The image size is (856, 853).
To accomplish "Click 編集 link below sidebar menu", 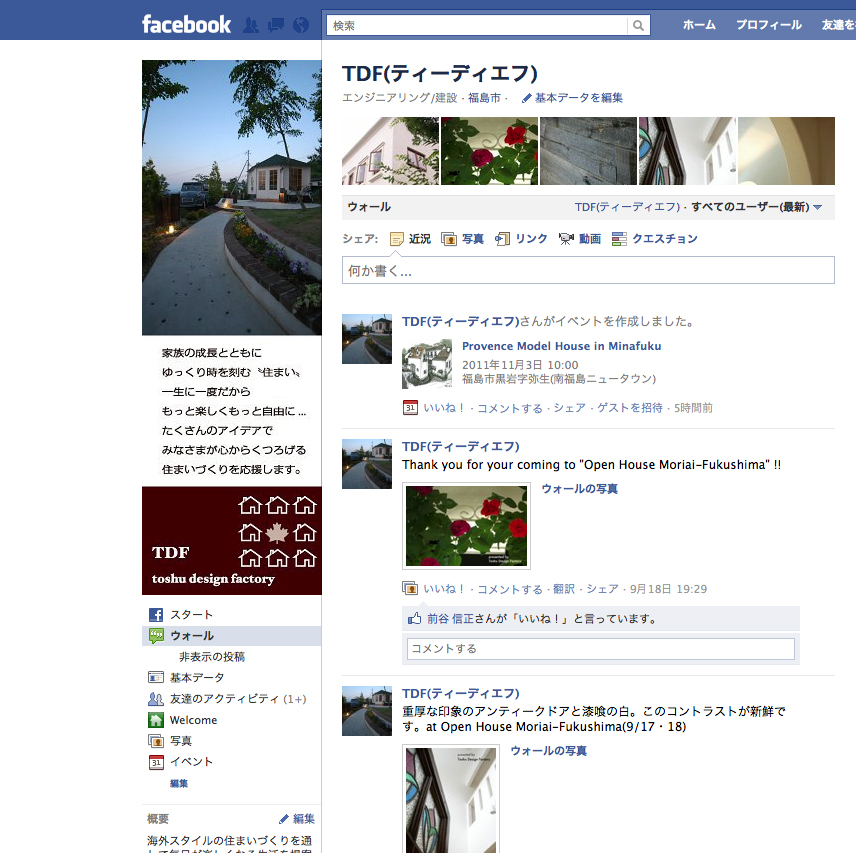I will point(179,783).
